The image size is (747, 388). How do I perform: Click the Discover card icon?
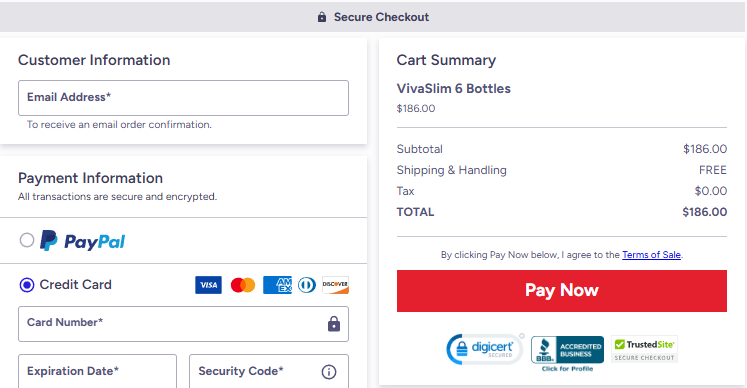(x=335, y=285)
